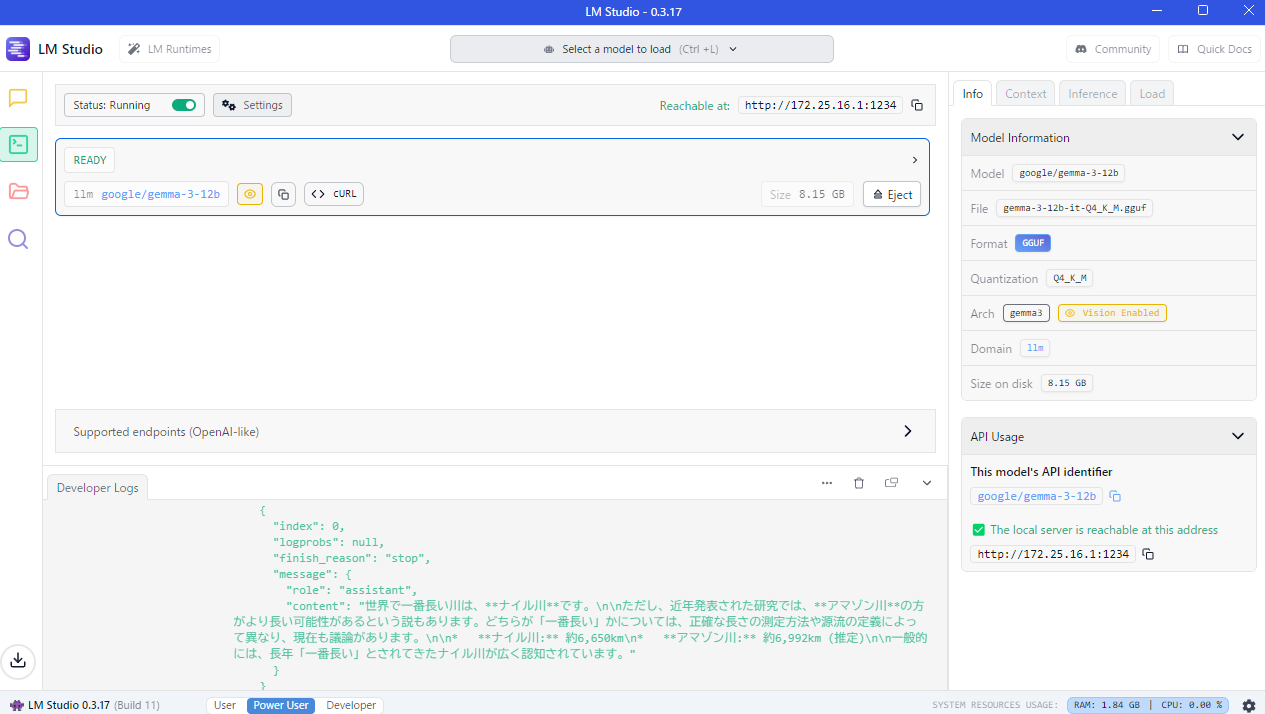Open the Chat view from the sidebar

[x=18, y=98]
